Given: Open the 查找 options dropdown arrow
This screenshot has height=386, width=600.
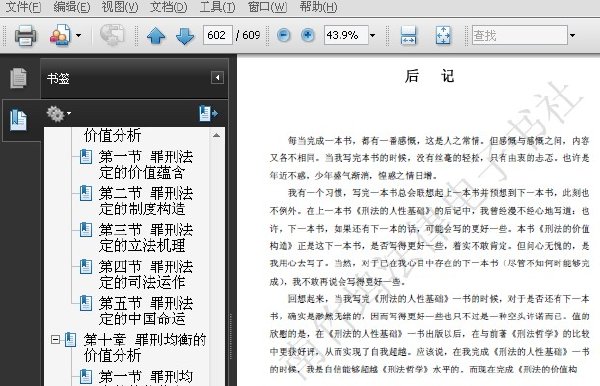Looking at the screenshot, I should 572,36.
